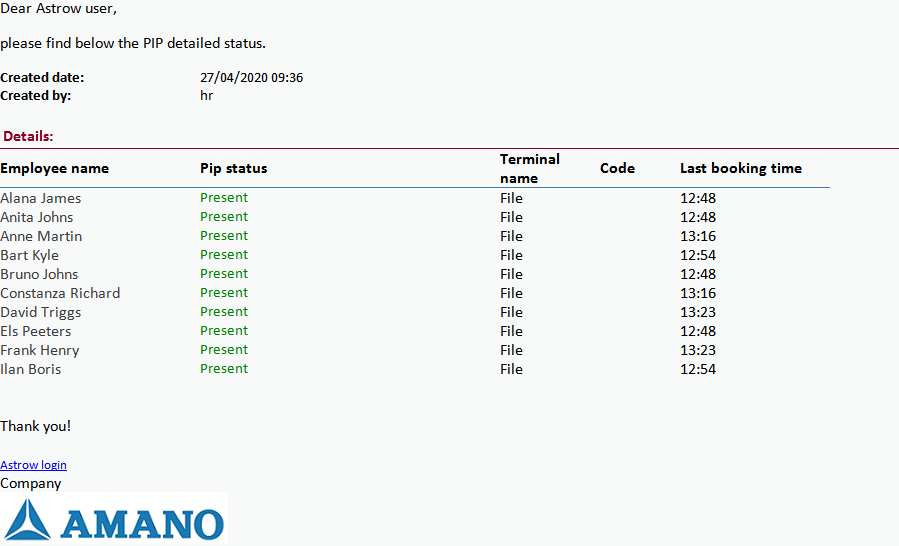Click Bruno Johns' last booking time
The width and height of the screenshot is (899, 546).
click(697, 274)
